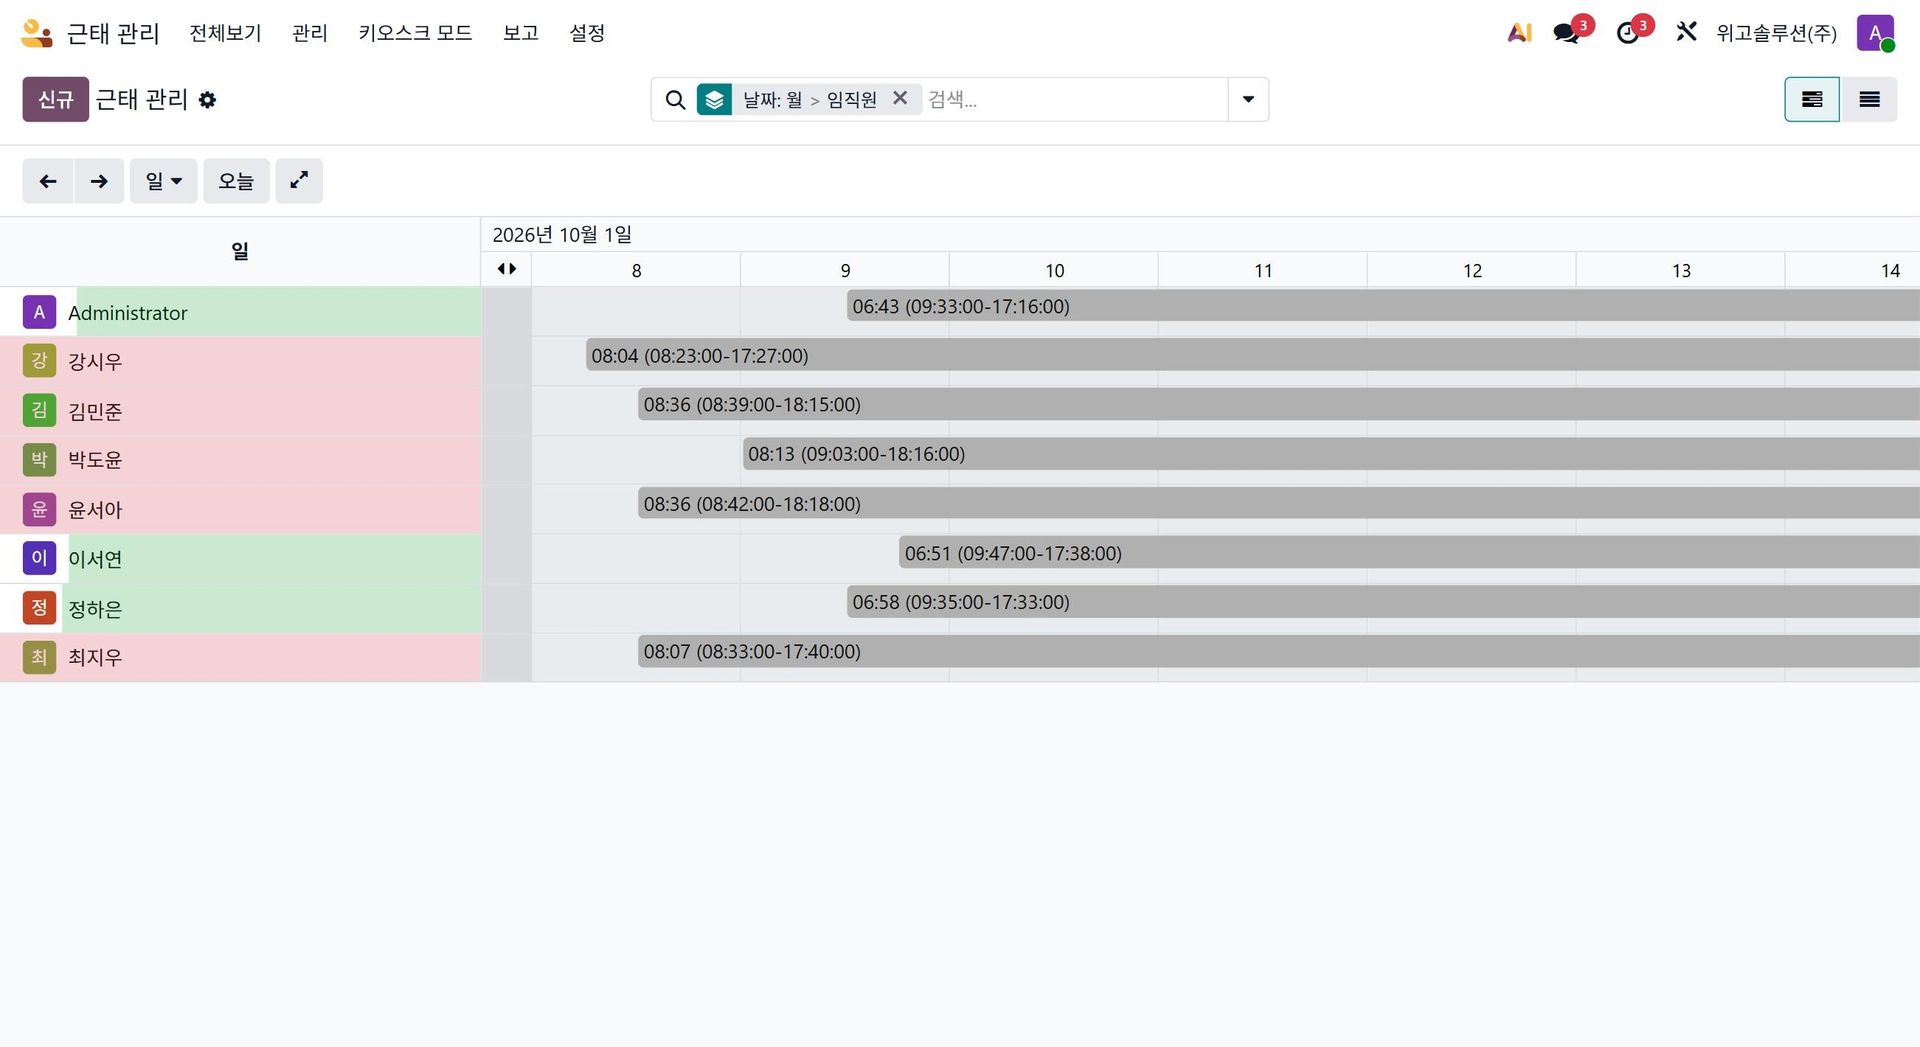Open the activities clock icon
The height and width of the screenshot is (1047, 1920).
pos(1628,33)
